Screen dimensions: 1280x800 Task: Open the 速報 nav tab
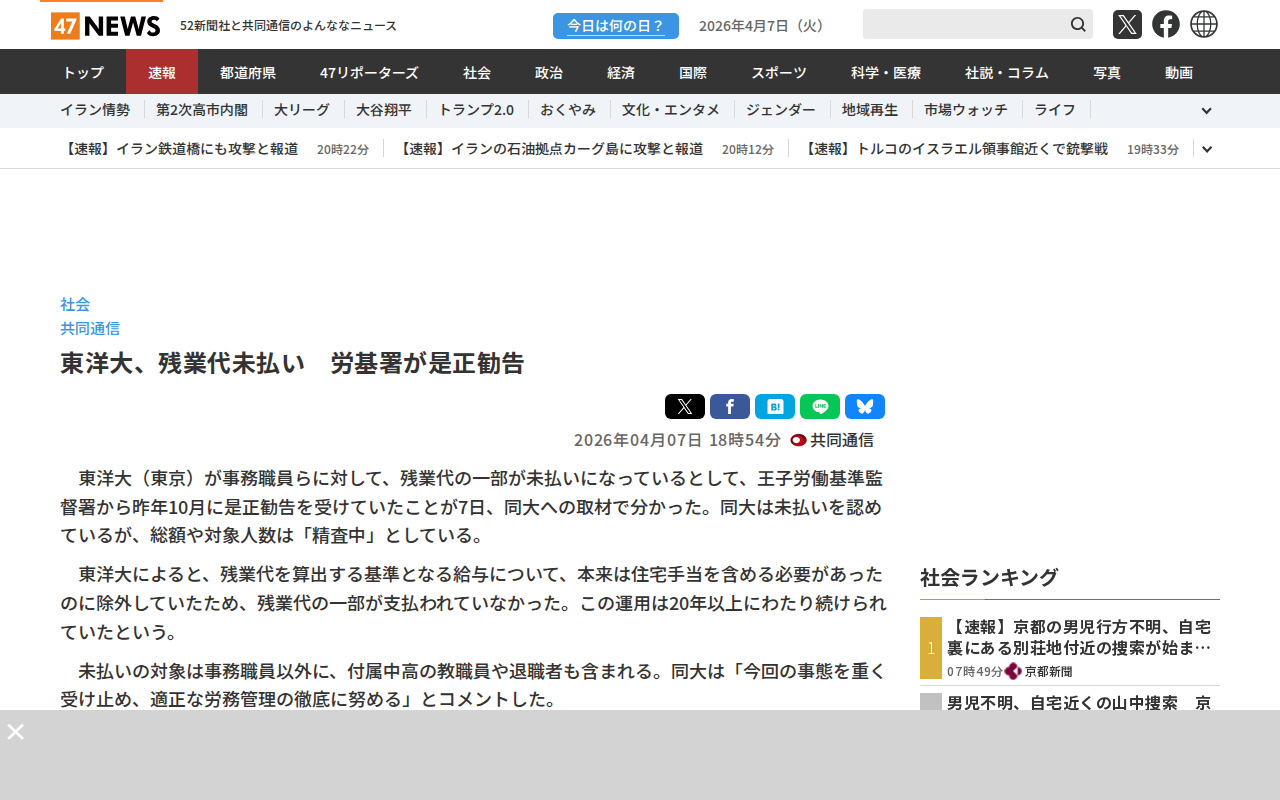tap(162, 72)
